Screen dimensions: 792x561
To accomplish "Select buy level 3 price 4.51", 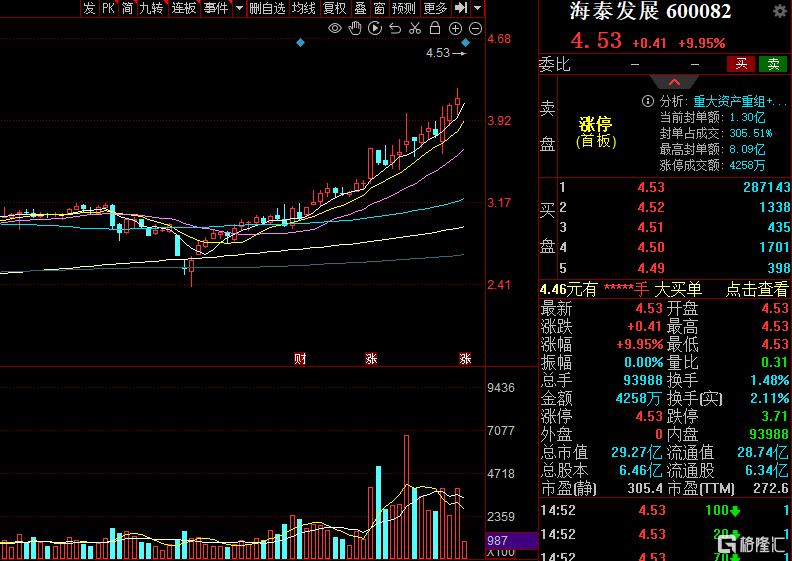I will [x=651, y=227].
